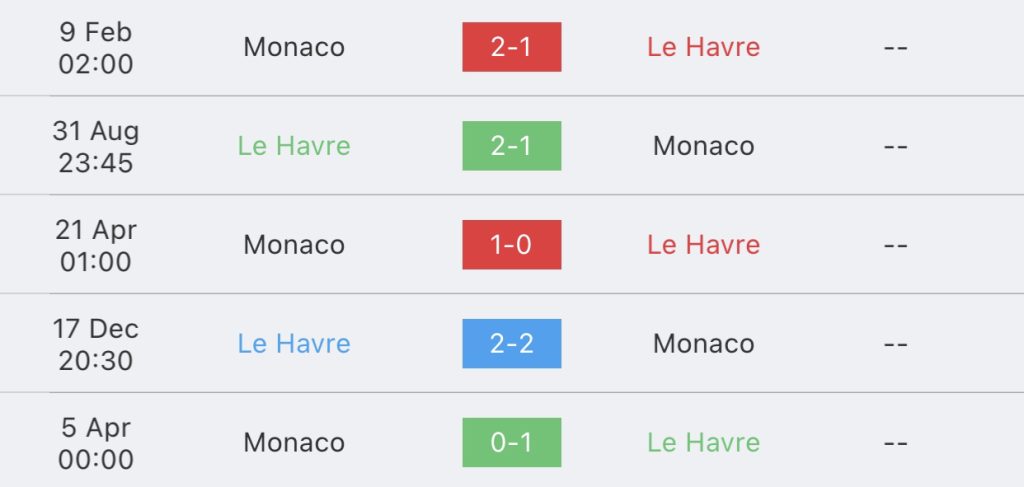The image size is (1024, 487).
Task: Select red Le Havre in 9 Feb match
Action: tap(703, 47)
